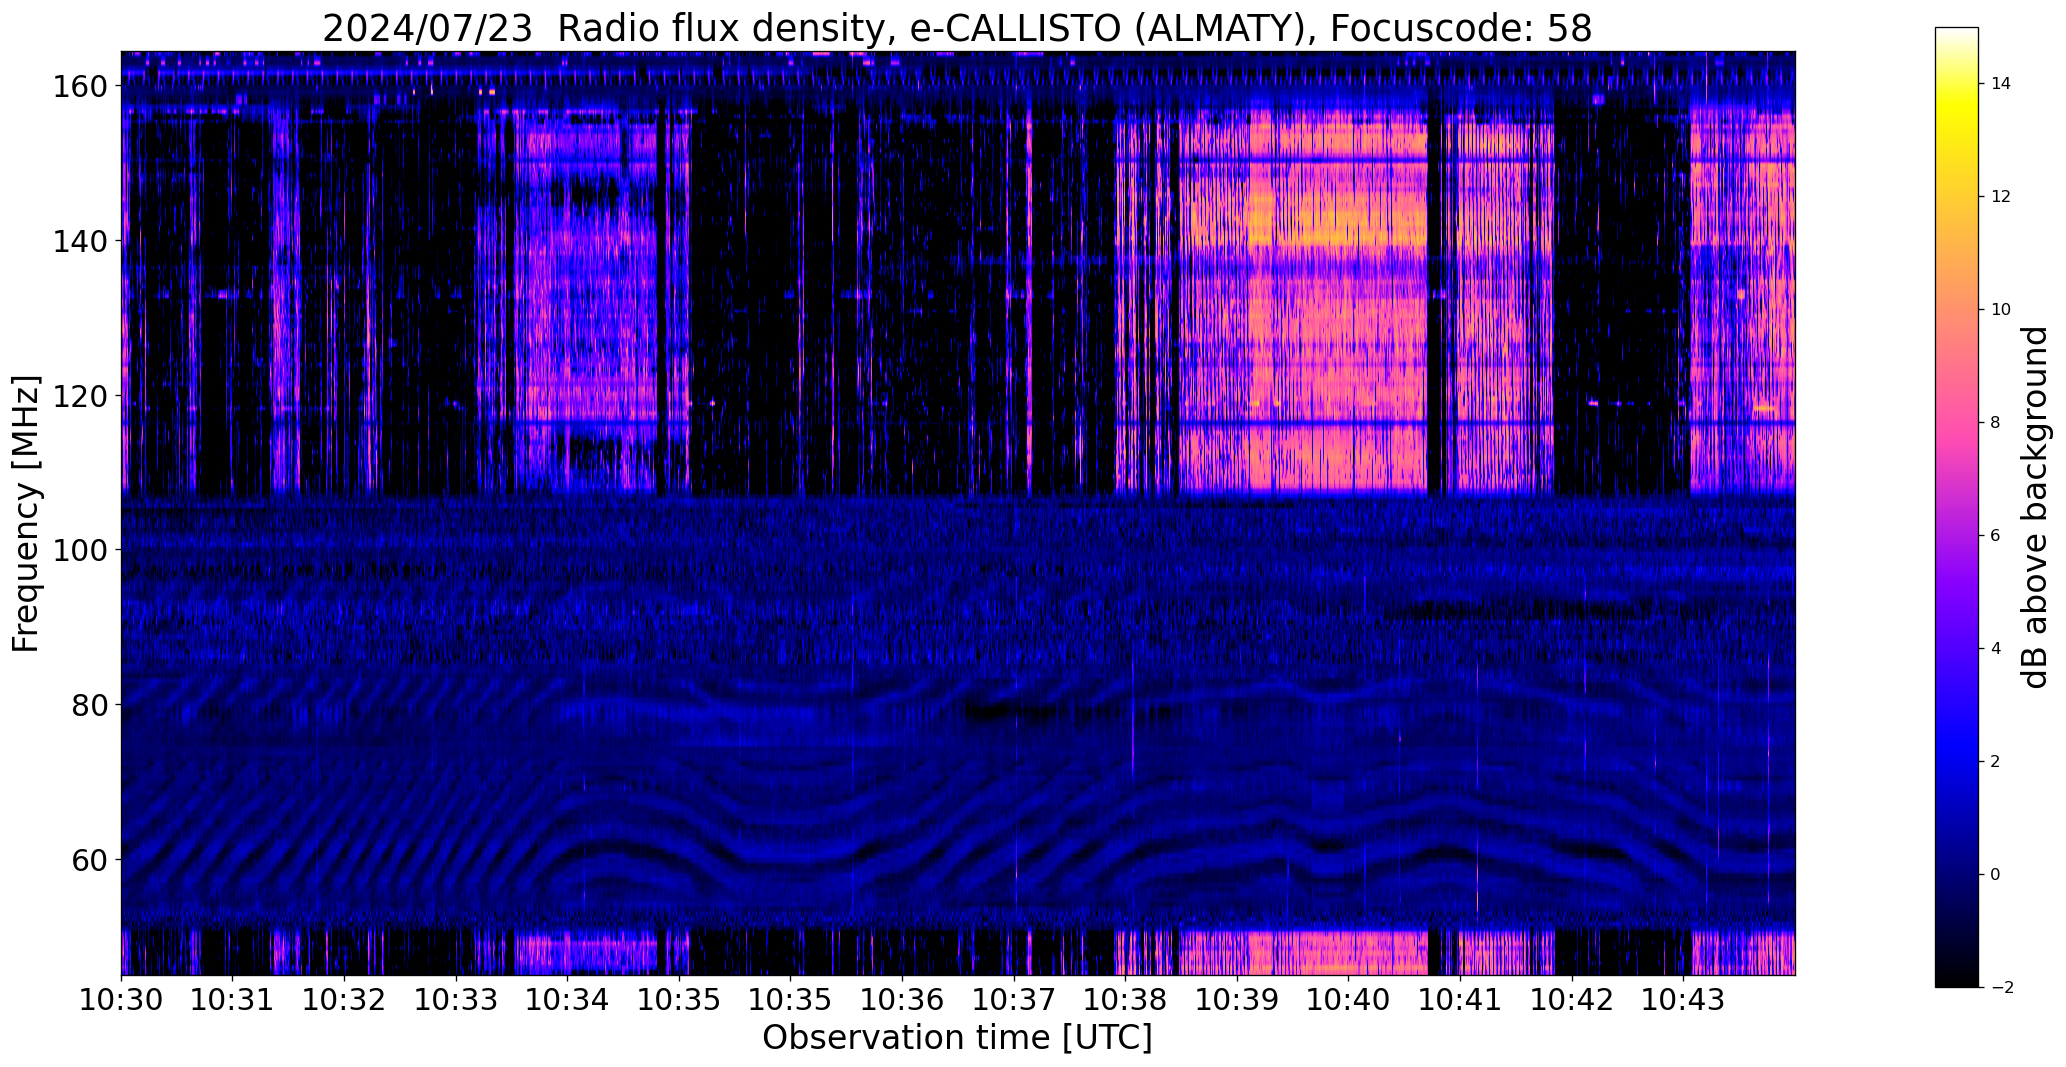The width and height of the screenshot is (2066, 1067).
Task: Click the 'Observation time [UTC]' axis label
Action: (x=957, y=1038)
